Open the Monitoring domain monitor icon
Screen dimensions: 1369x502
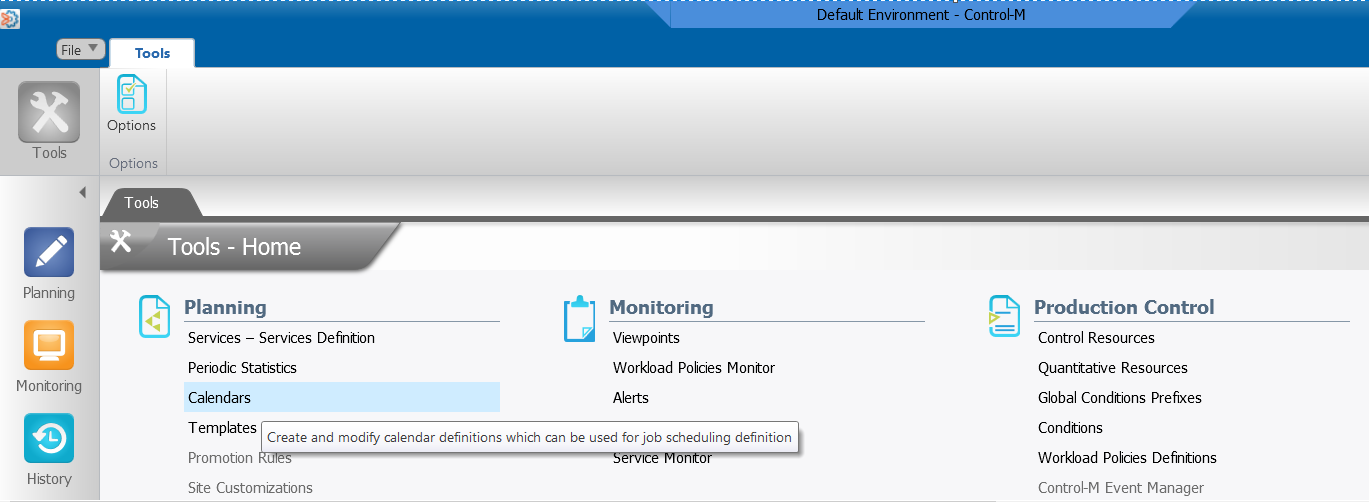point(49,346)
